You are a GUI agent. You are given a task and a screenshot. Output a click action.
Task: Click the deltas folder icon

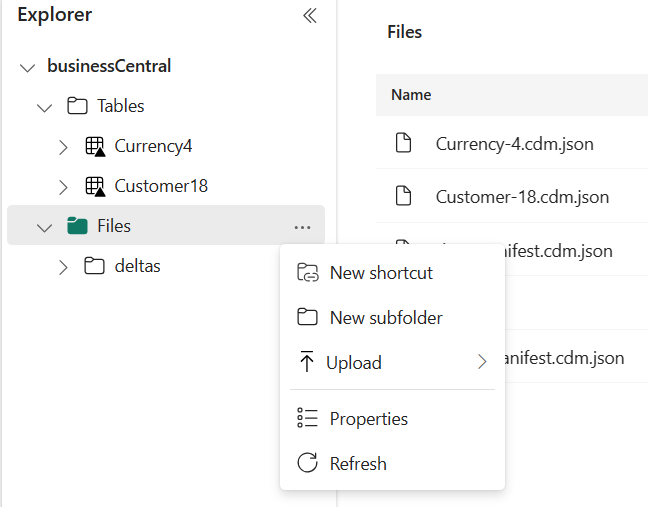point(94,266)
